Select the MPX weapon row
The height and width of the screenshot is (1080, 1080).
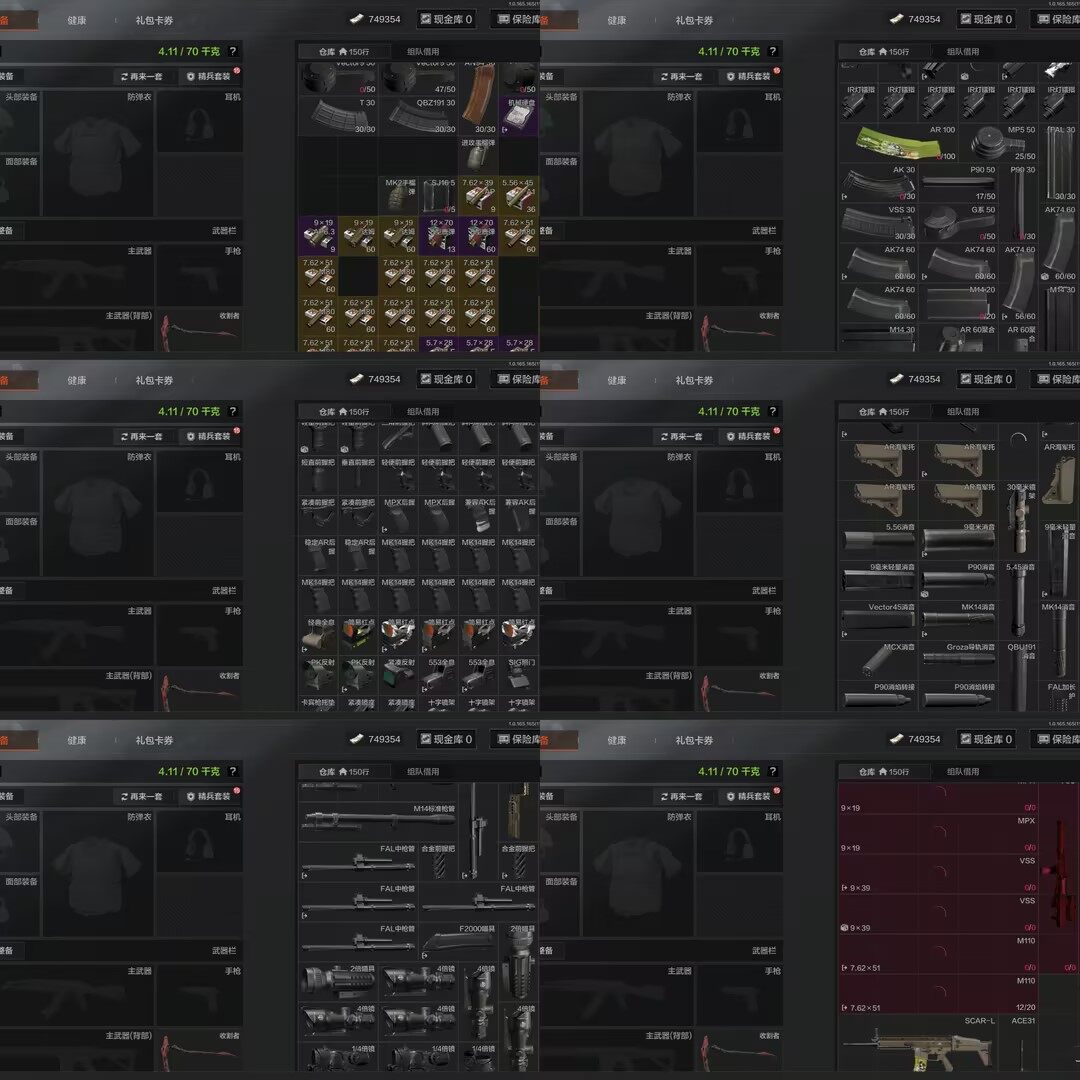click(938, 835)
